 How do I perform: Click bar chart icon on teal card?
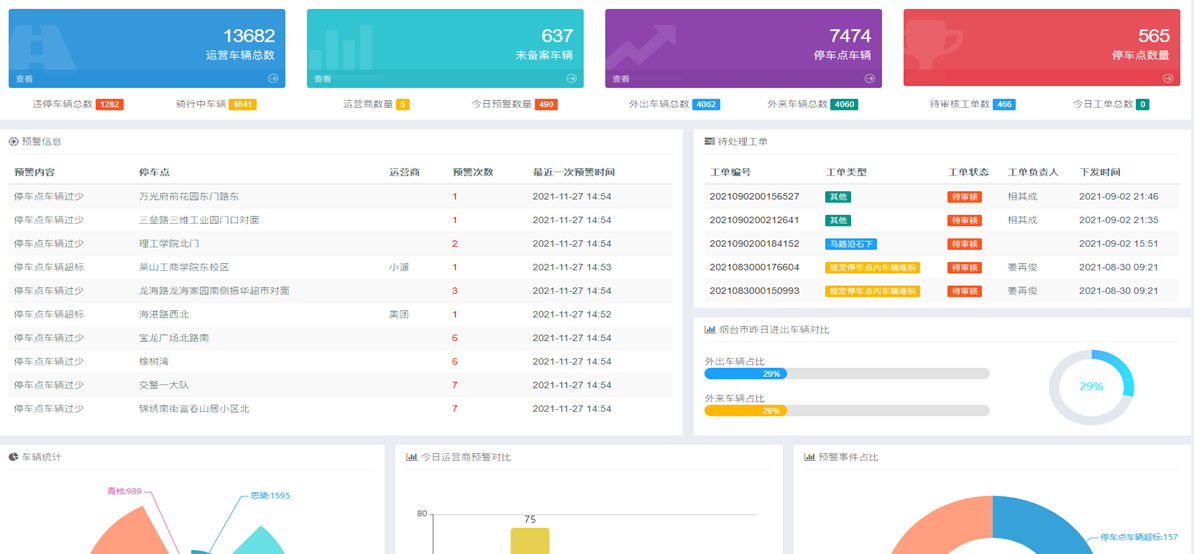point(342,49)
